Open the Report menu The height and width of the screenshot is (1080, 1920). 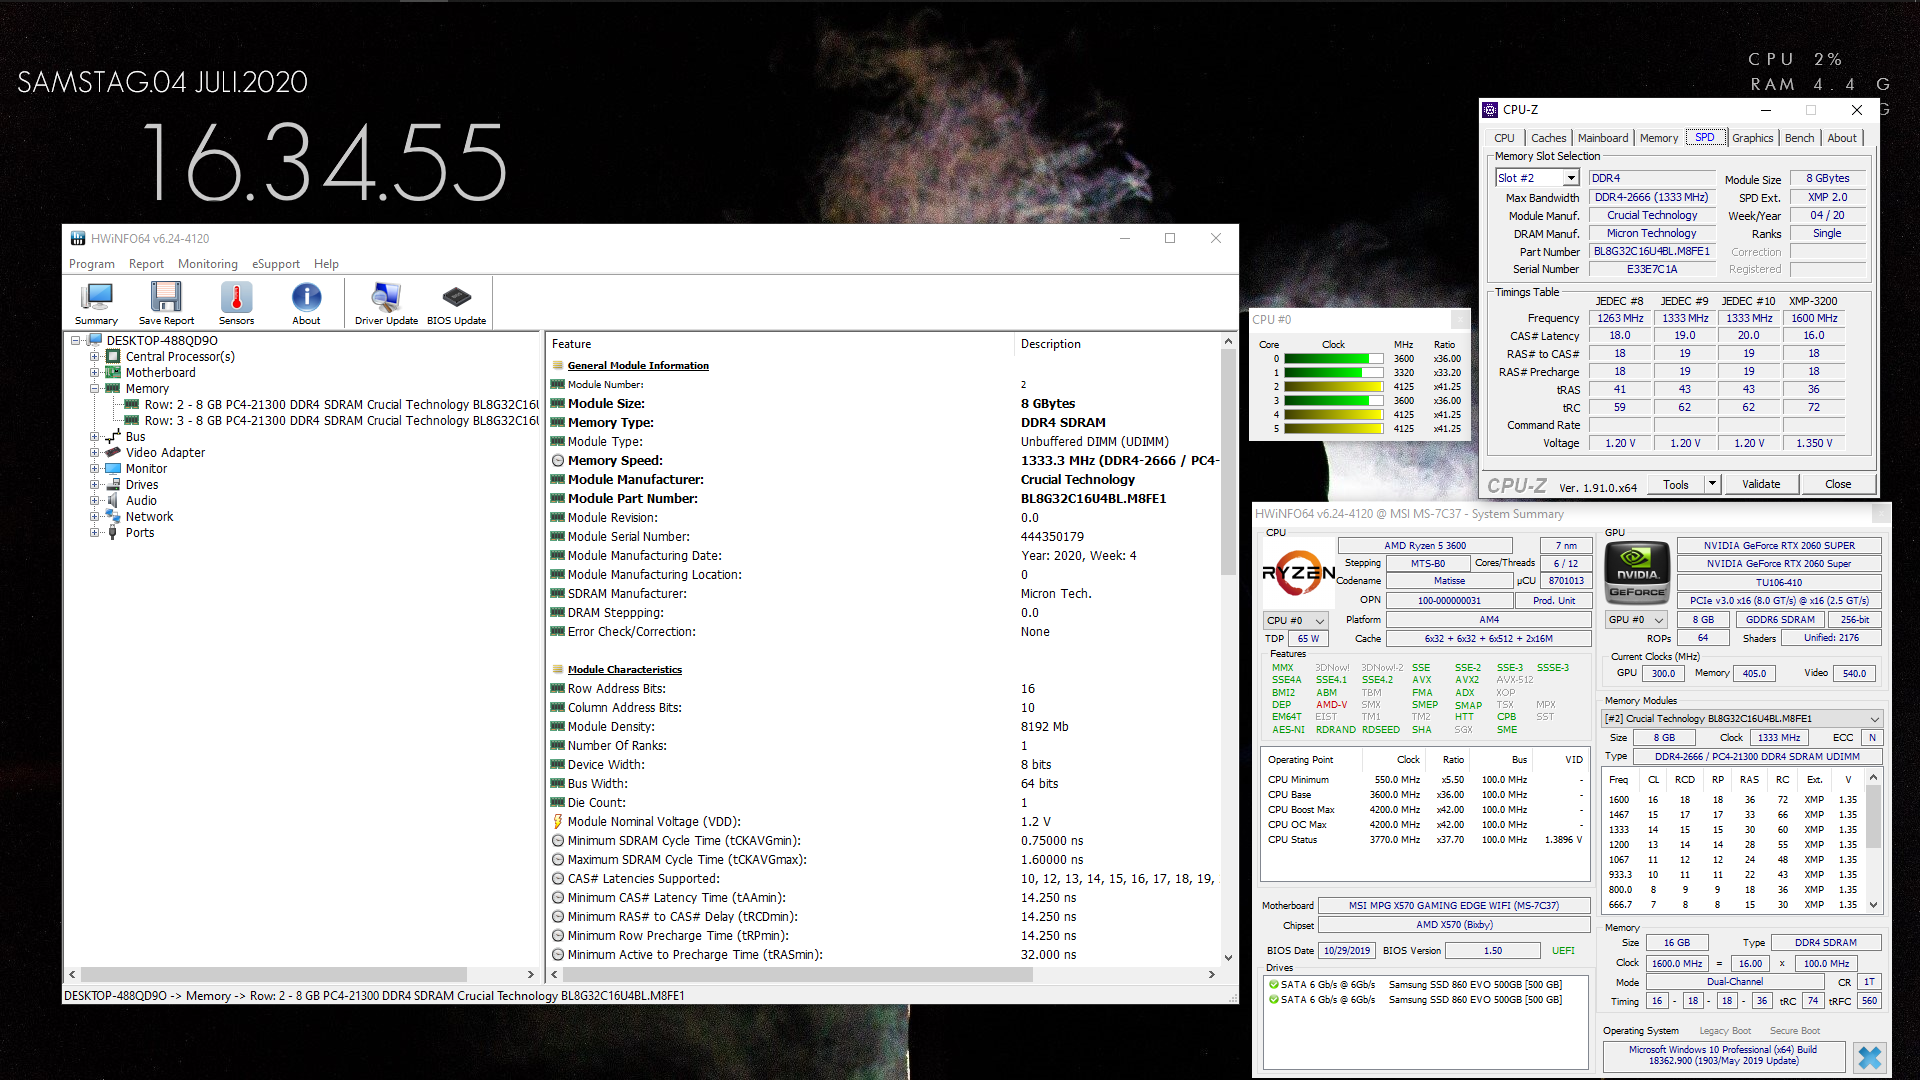(x=146, y=264)
